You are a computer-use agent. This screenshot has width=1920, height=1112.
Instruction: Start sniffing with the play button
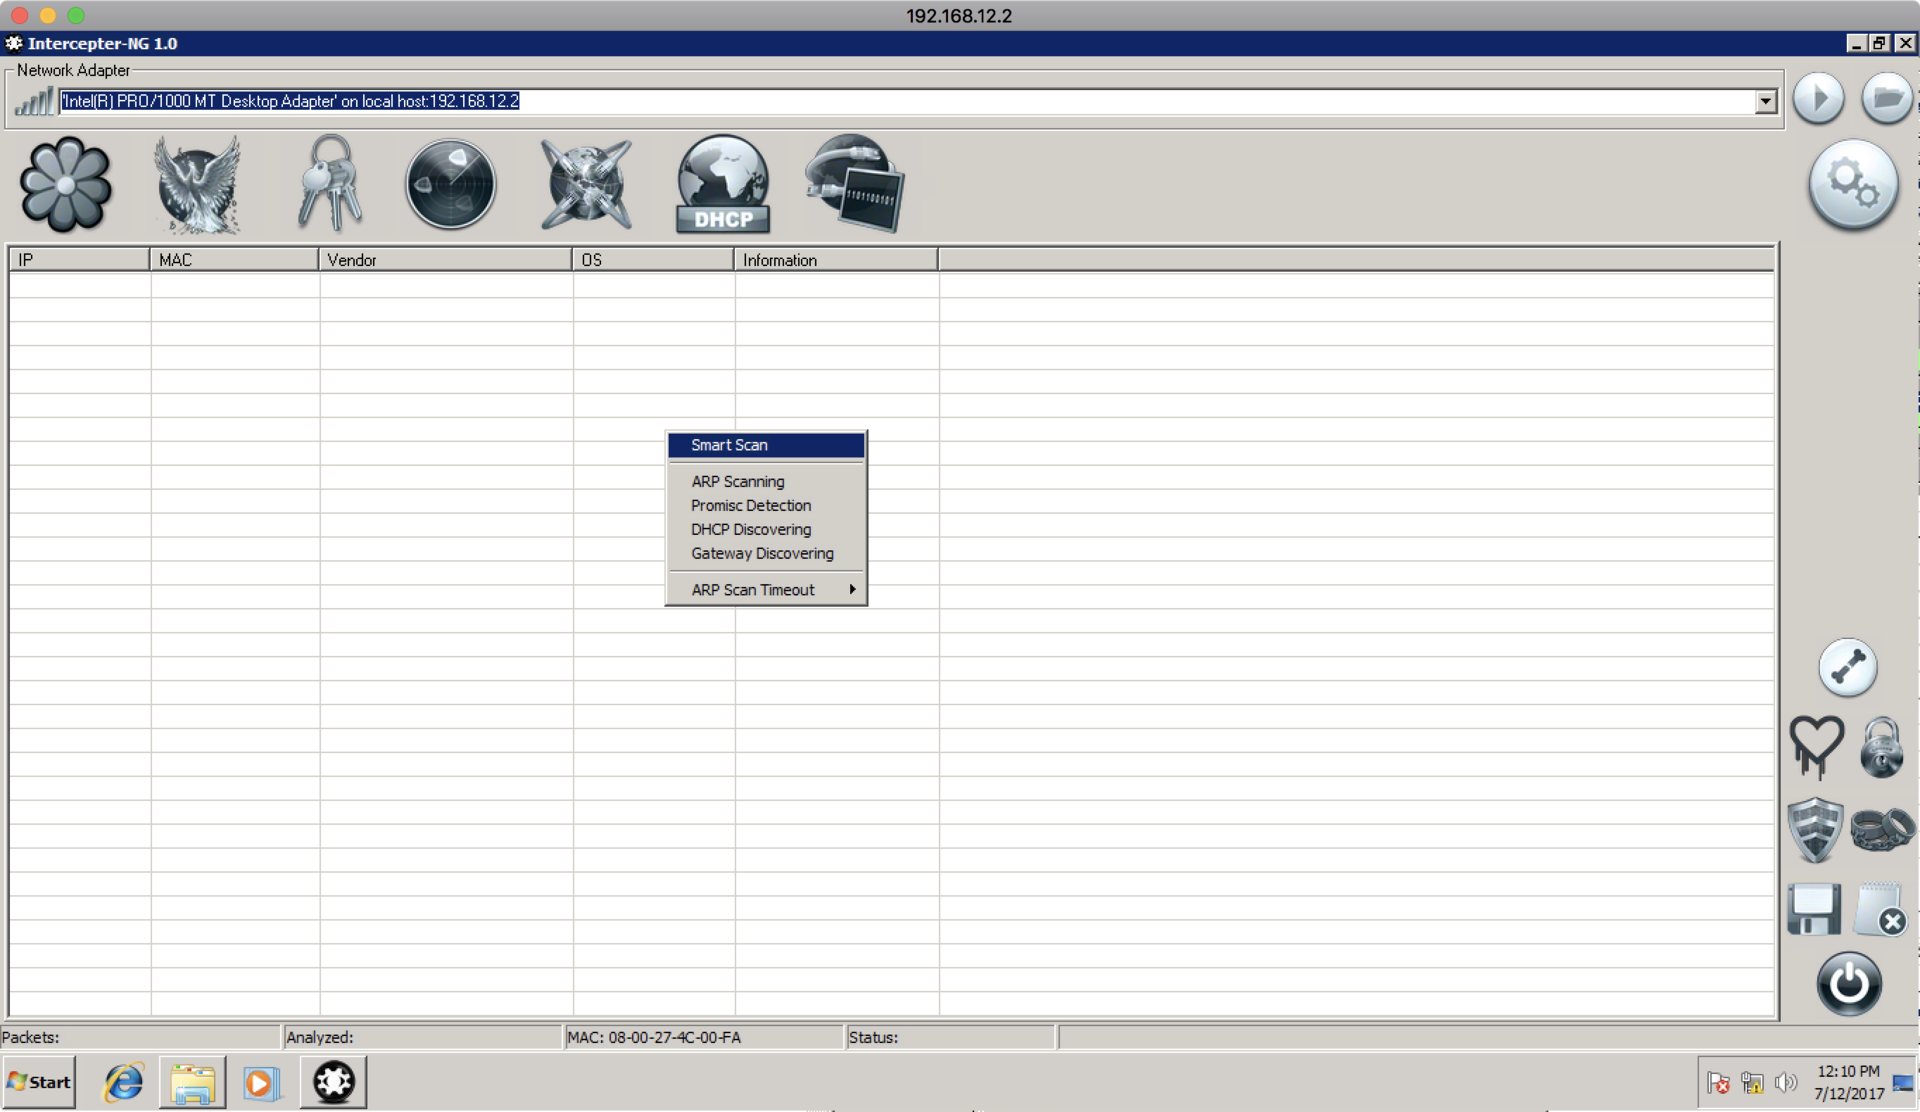click(1818, 99)
